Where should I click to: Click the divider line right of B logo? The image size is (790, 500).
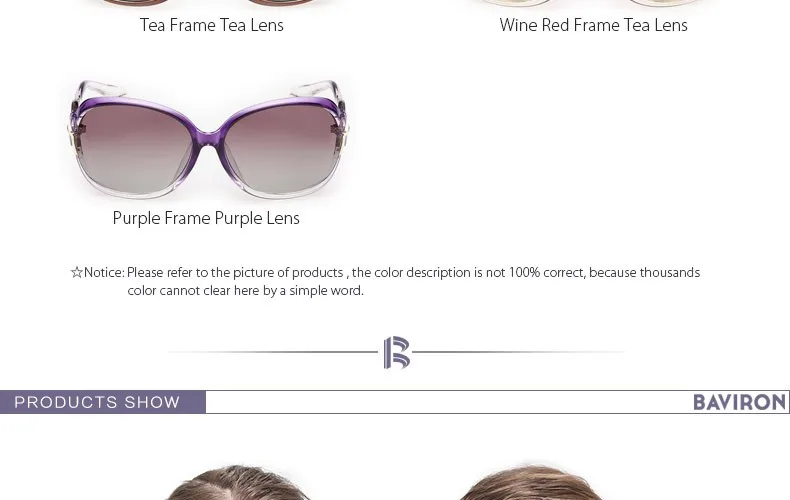point(519,352)
